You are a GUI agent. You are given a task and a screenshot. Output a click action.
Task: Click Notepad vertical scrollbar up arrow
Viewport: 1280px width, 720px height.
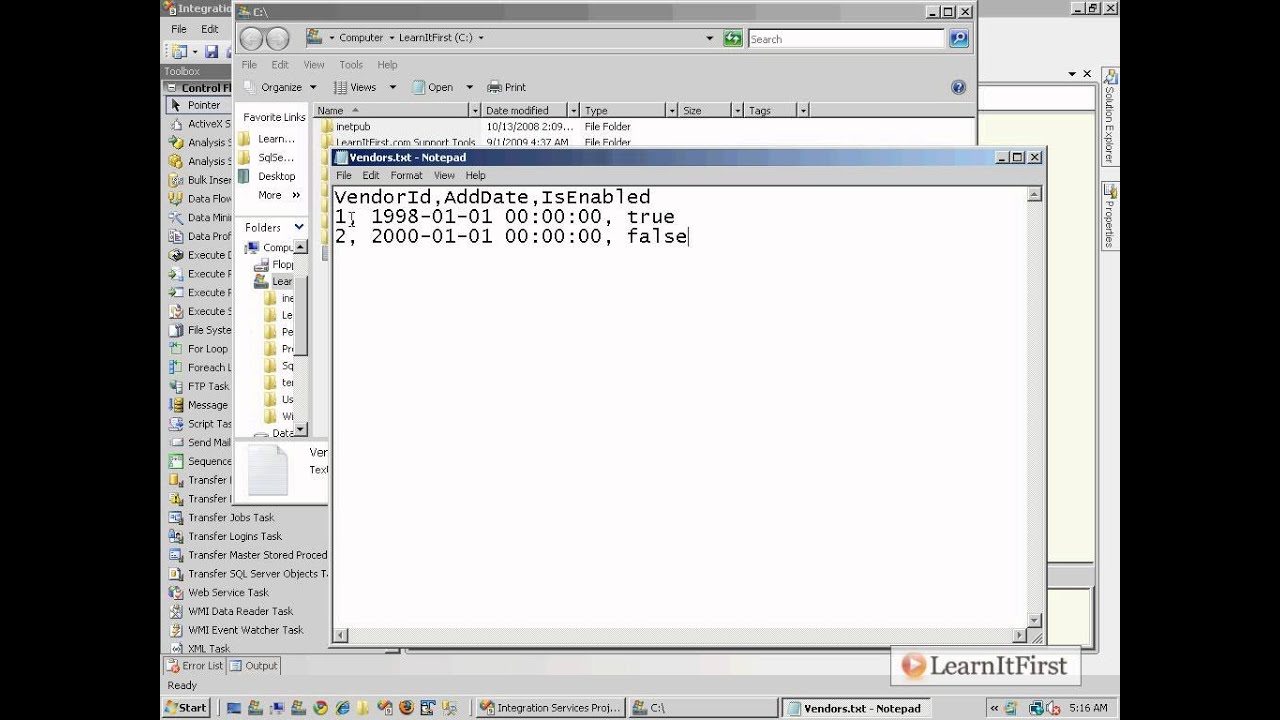[1035, 194]
